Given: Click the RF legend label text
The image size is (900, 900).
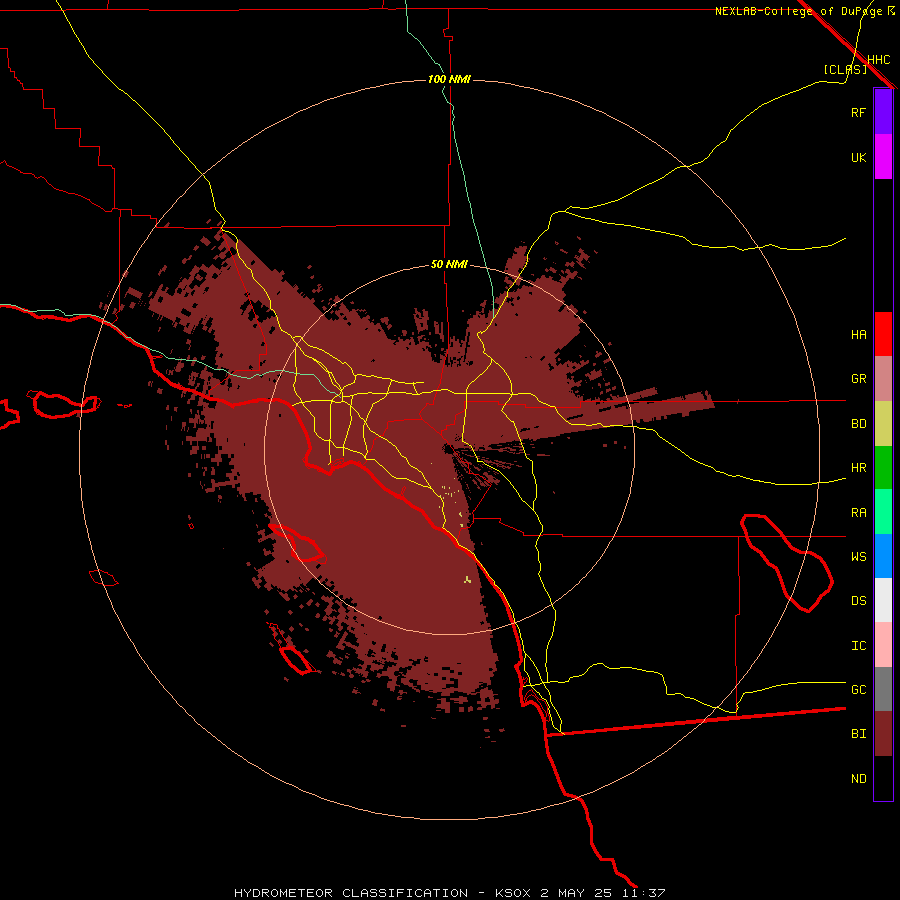Looking at the screenshot, I should pyautogui.click(x=858, y=112).
